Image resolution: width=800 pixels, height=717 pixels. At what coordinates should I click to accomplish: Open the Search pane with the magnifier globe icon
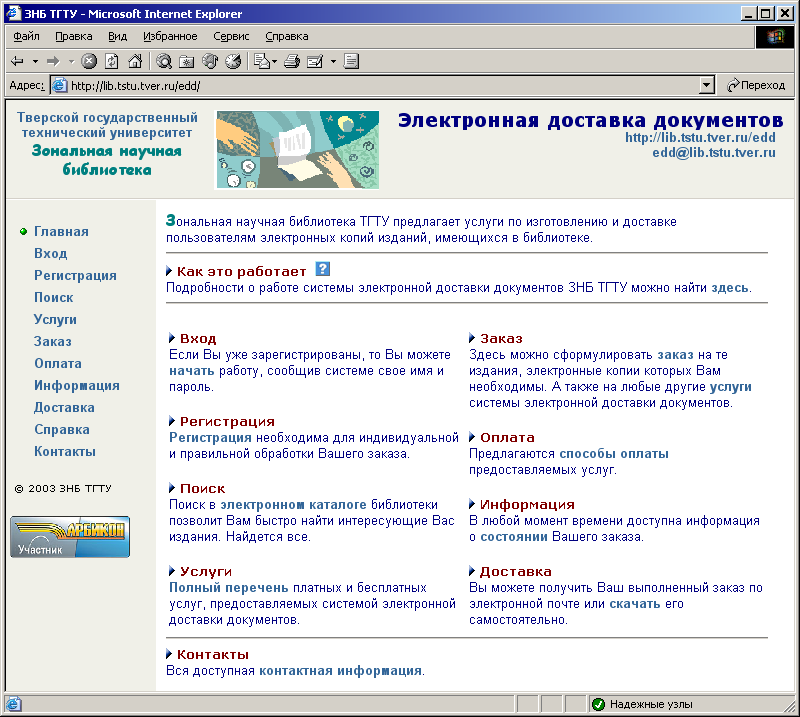point(164,62)
